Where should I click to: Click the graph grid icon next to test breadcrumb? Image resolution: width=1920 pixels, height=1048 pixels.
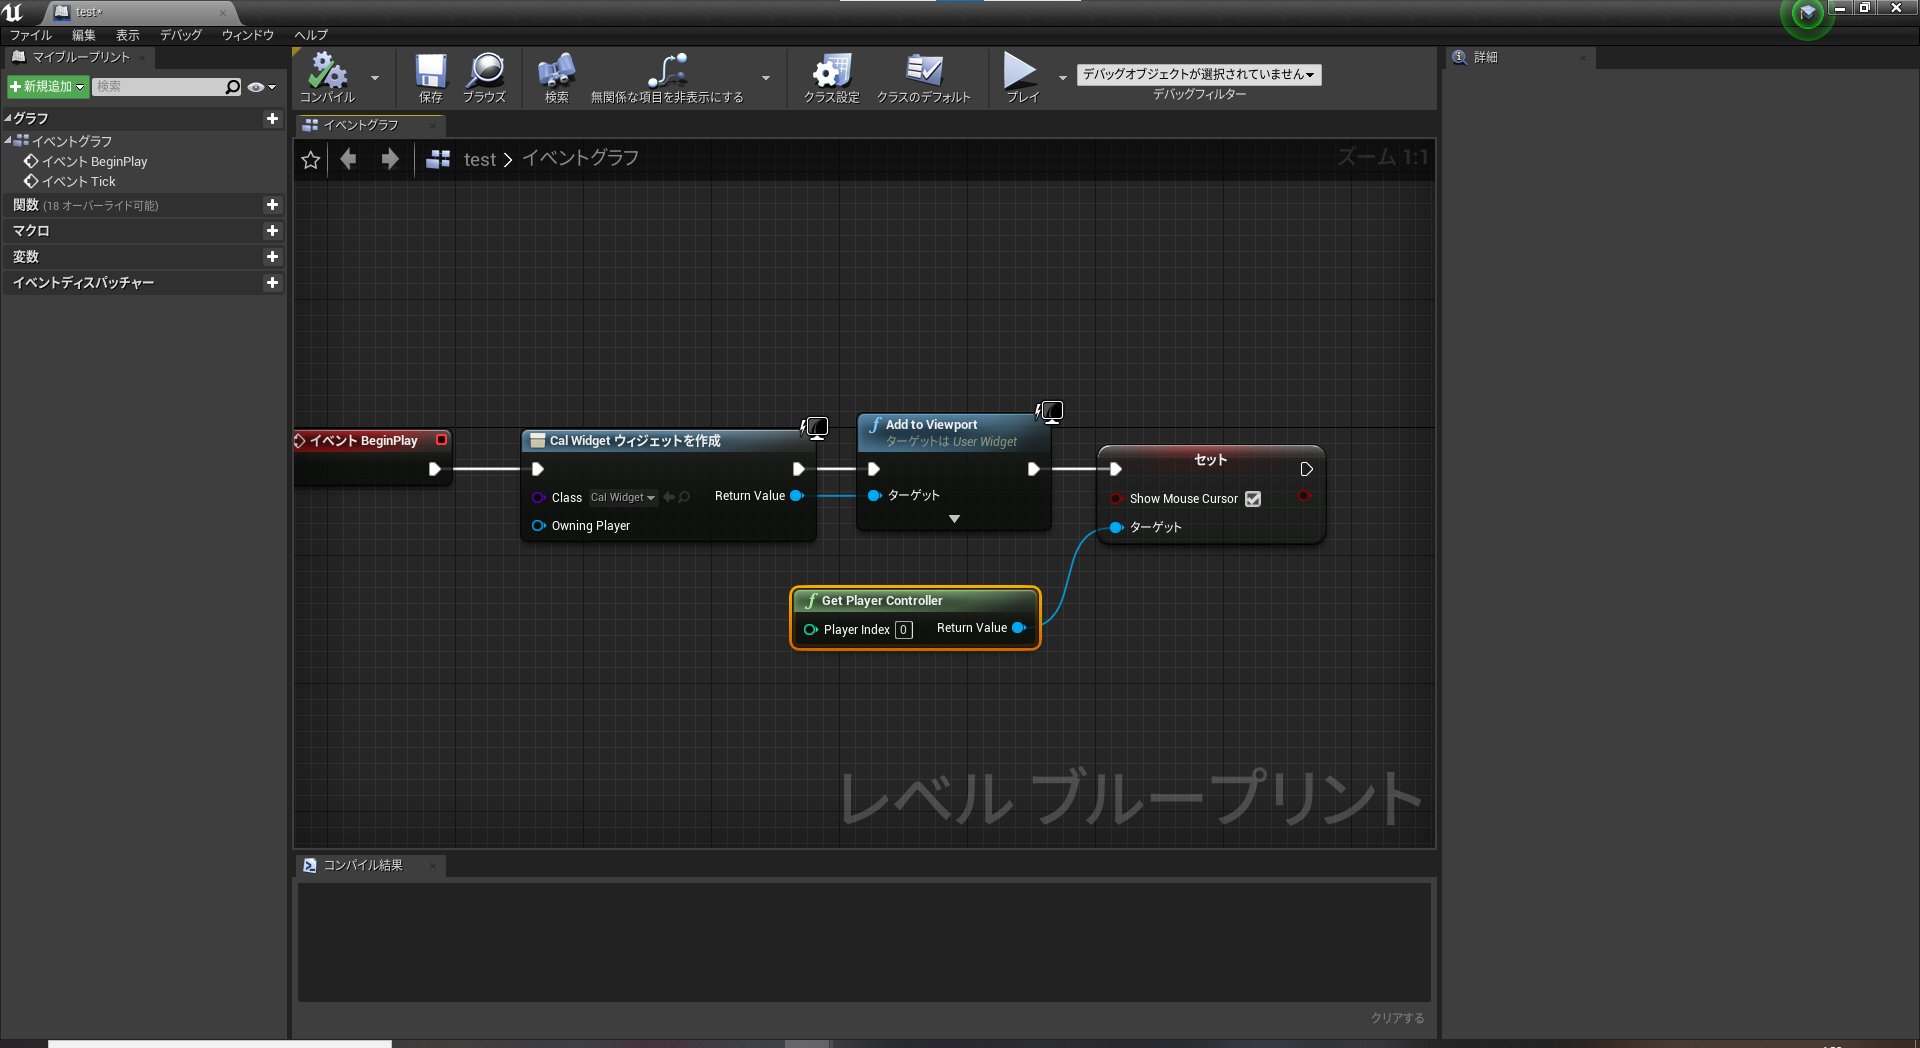[x=438, y=159]
